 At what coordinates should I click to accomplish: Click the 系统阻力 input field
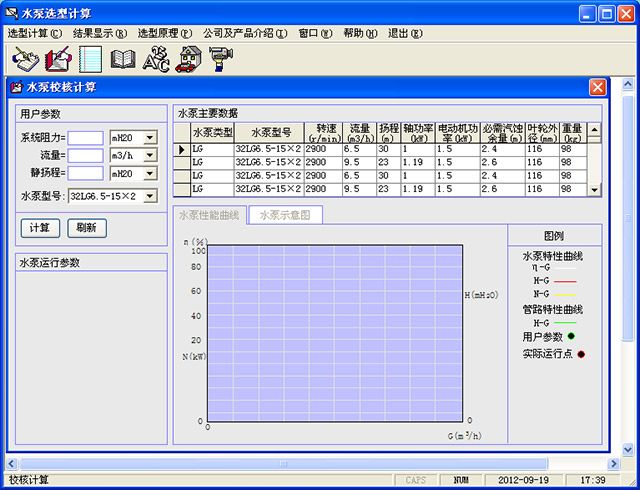click(85, 138)
